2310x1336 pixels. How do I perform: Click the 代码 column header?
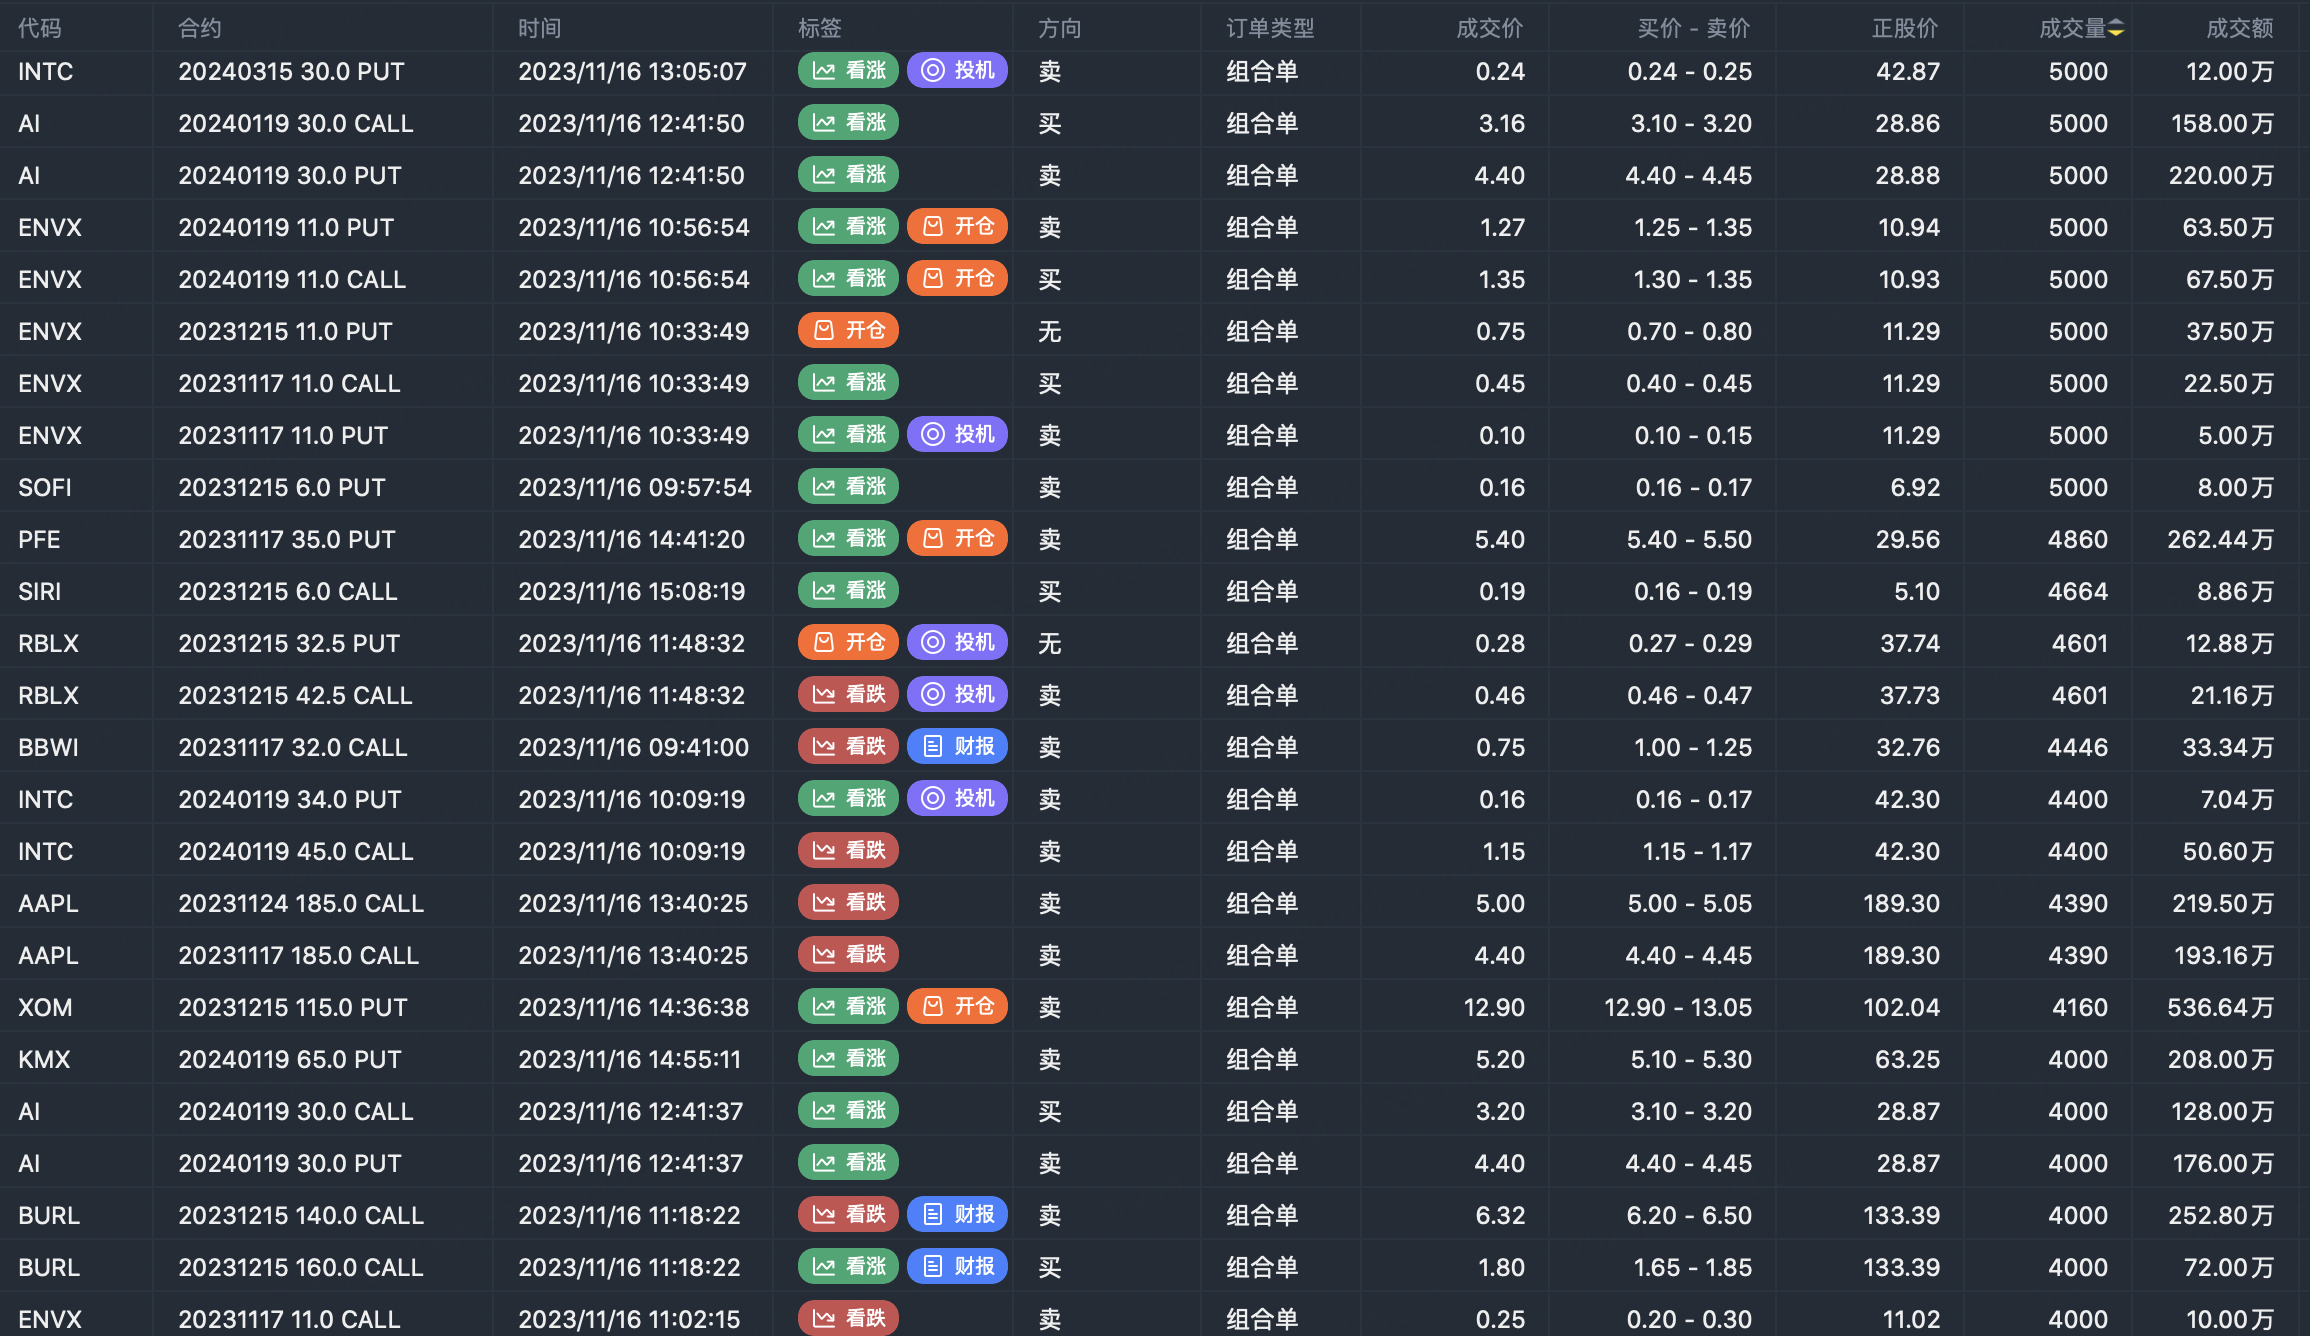point(40,28)
